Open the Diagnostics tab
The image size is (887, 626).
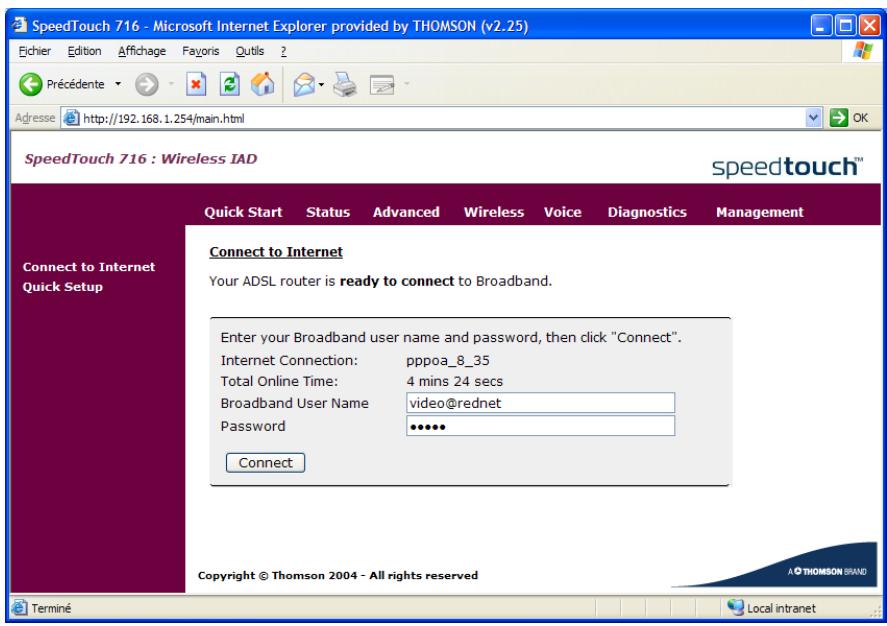tap(647, 212)
